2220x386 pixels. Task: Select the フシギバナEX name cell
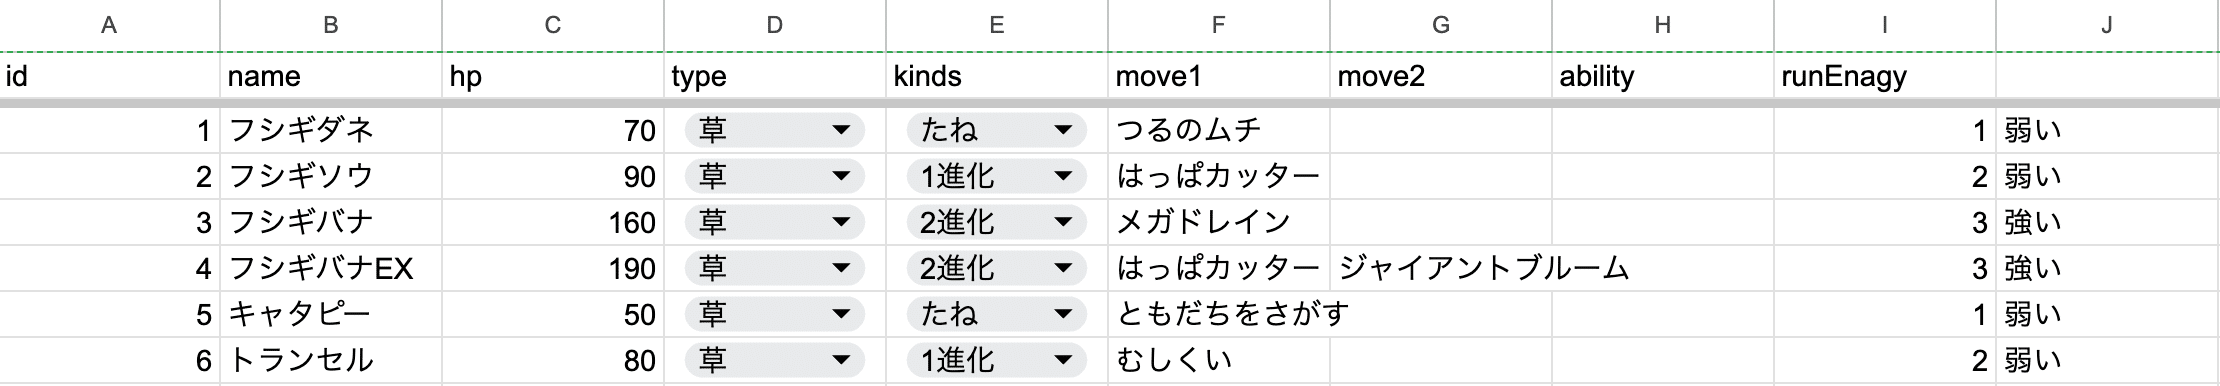tap(331, 268)
